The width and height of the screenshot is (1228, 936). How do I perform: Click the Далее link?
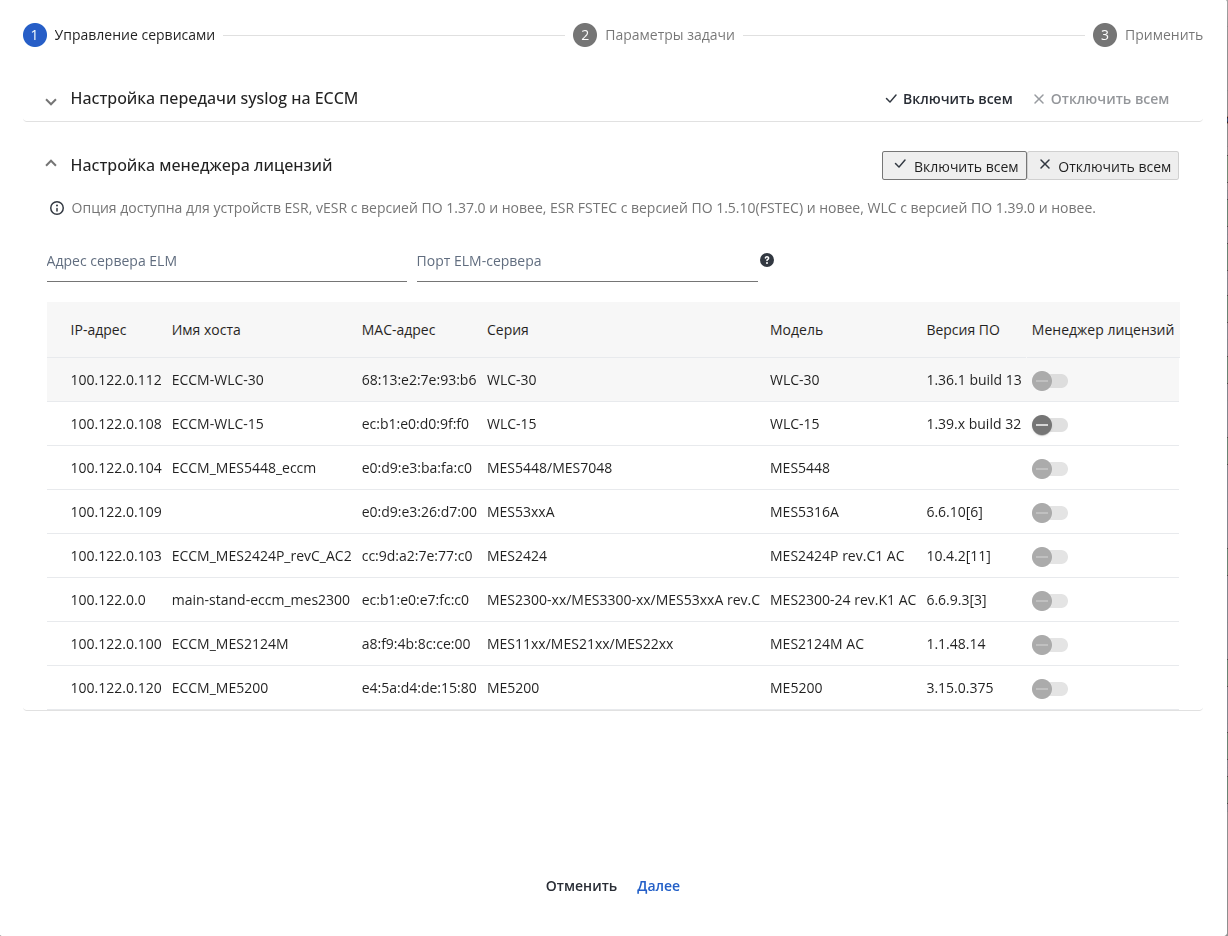[658, 886]
